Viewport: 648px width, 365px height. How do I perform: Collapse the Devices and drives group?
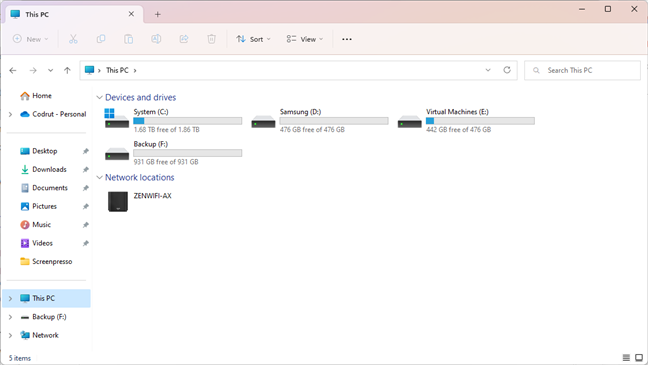99,98
